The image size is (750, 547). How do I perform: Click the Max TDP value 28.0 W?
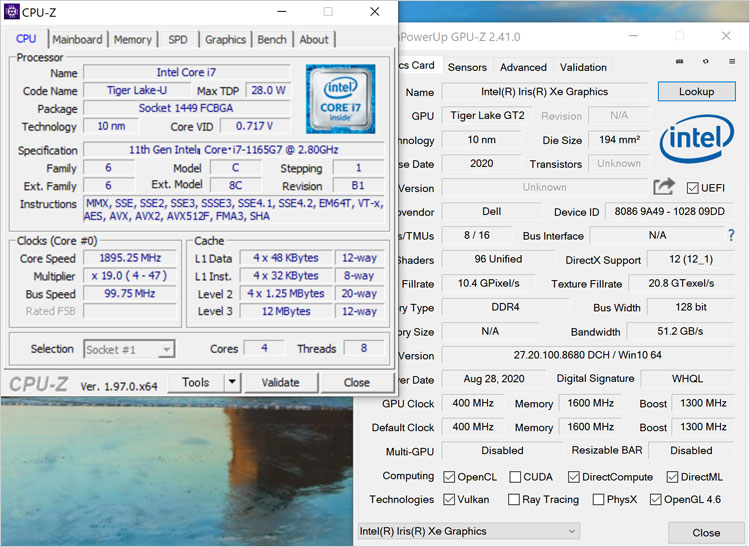click(x=268, y=90)
